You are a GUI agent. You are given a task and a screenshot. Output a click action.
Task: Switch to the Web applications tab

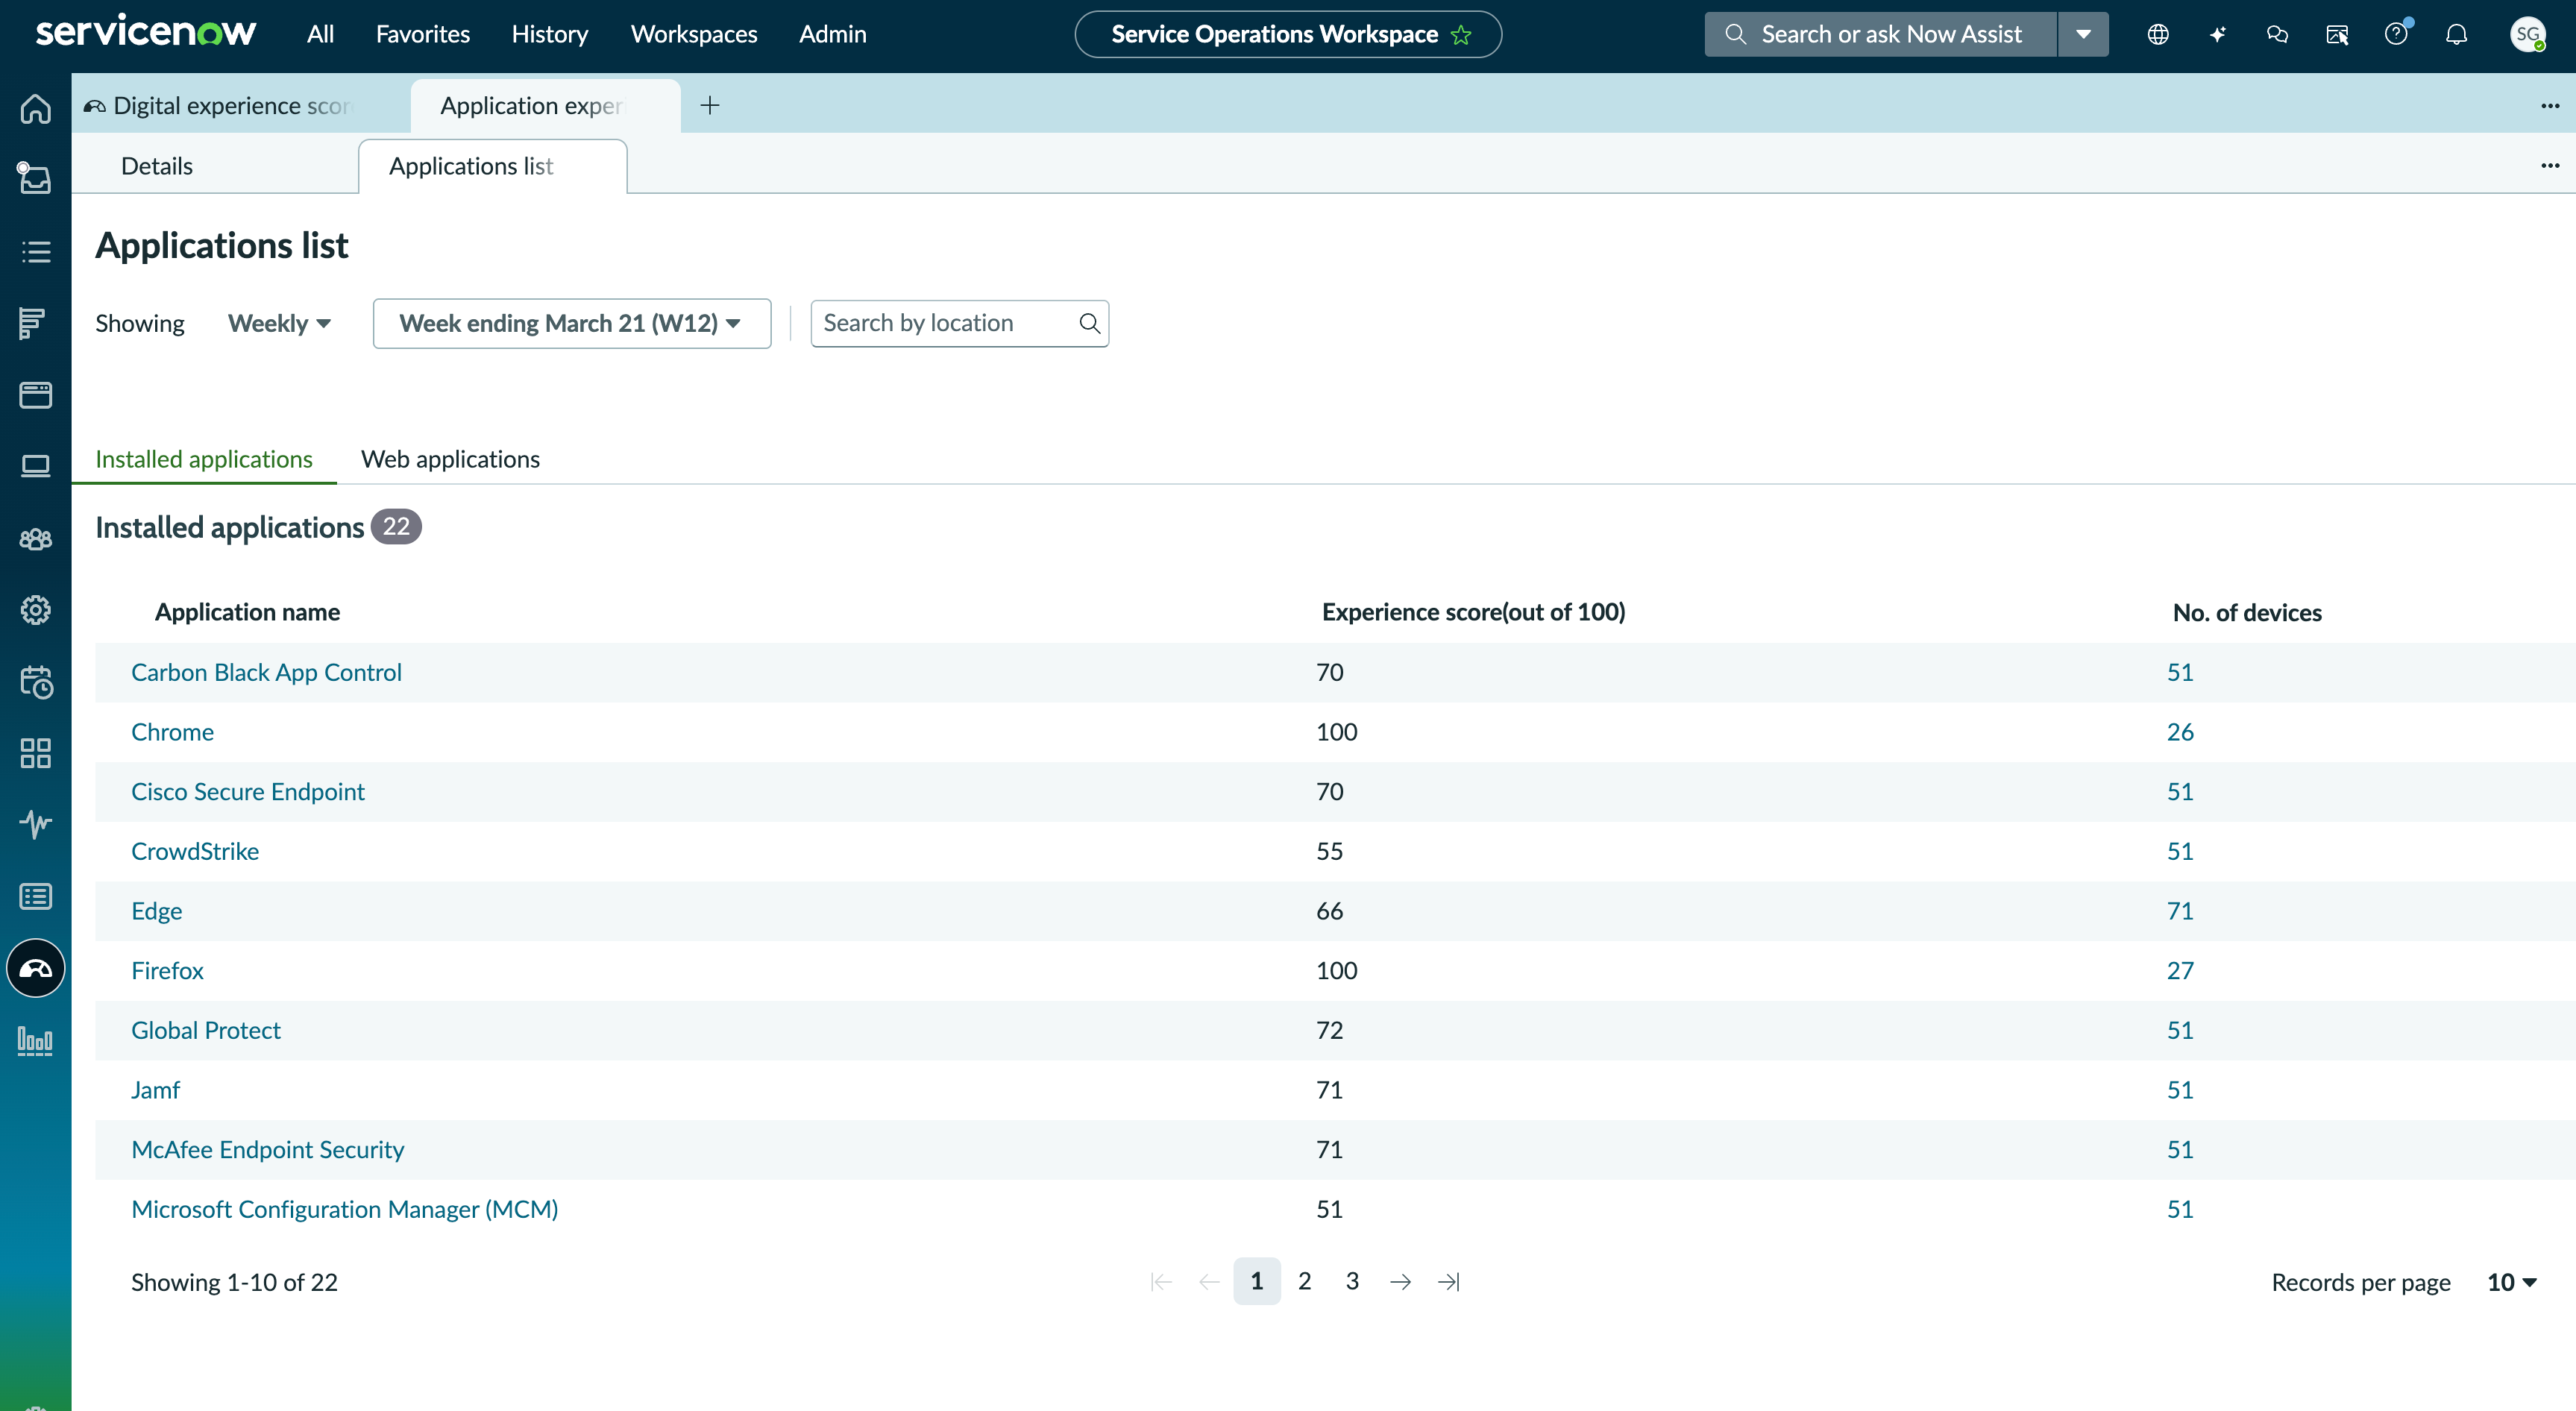pyautogui.click(x=450, y=459)
